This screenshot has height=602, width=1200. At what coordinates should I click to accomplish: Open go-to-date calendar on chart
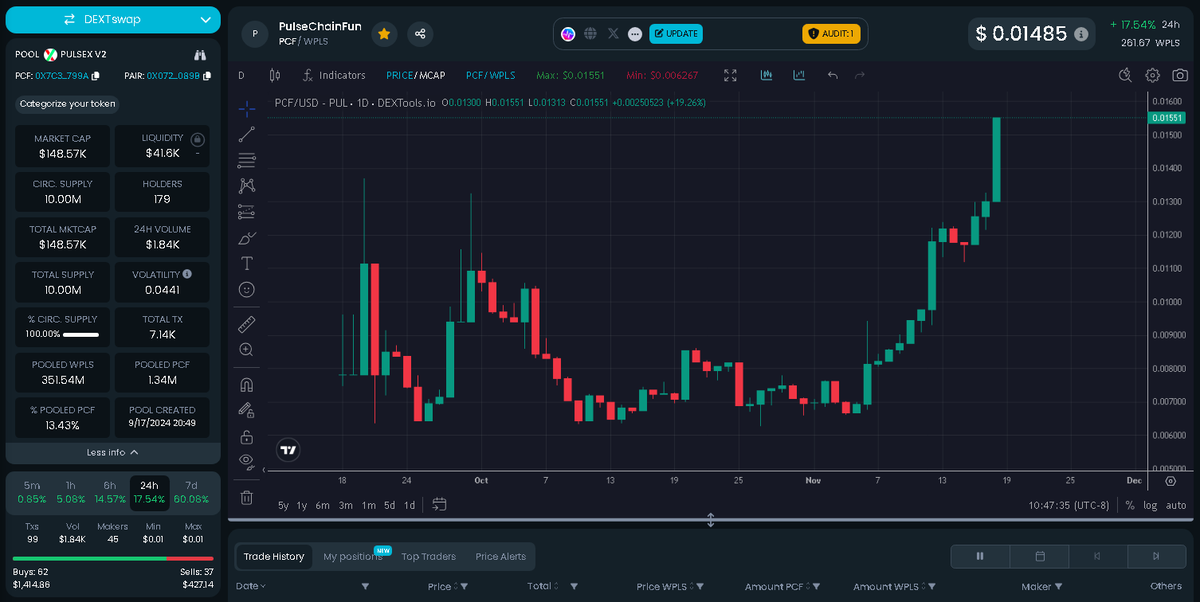439,505
